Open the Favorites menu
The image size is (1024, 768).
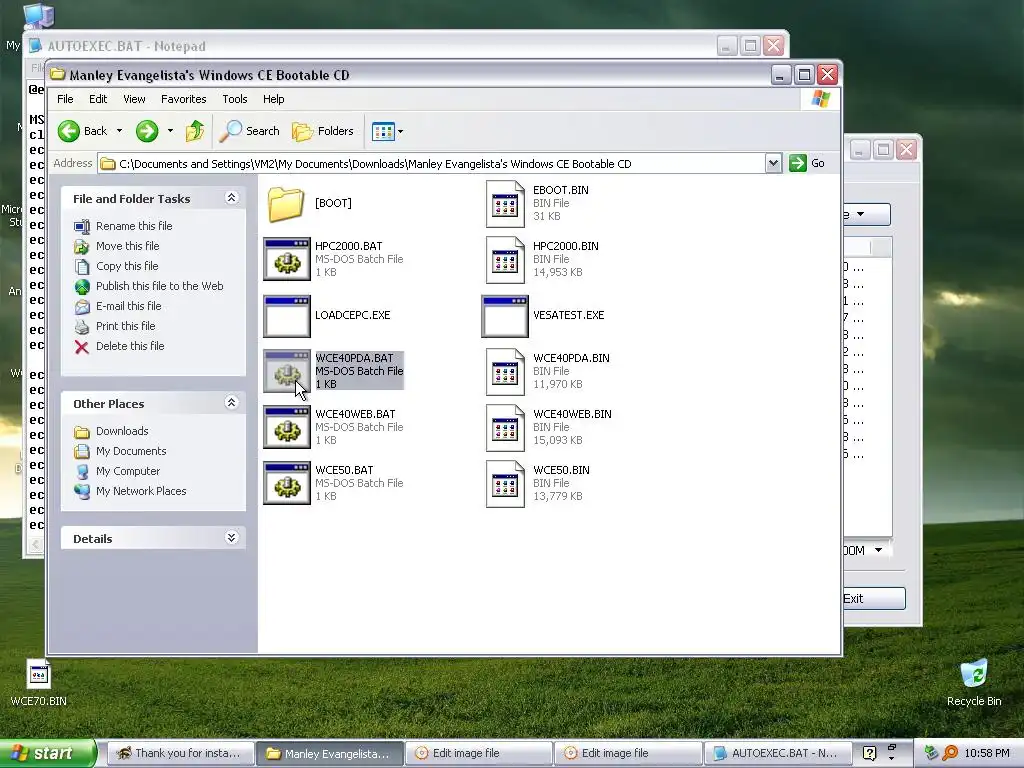[x=184, y=99]
